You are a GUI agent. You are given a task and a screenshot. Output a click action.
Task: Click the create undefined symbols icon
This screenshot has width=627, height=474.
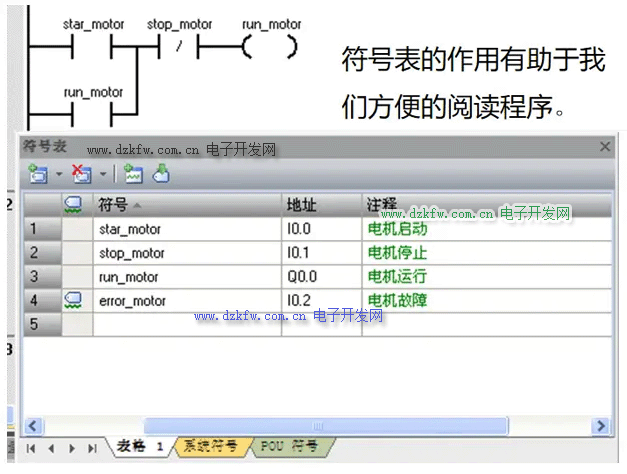133,174
